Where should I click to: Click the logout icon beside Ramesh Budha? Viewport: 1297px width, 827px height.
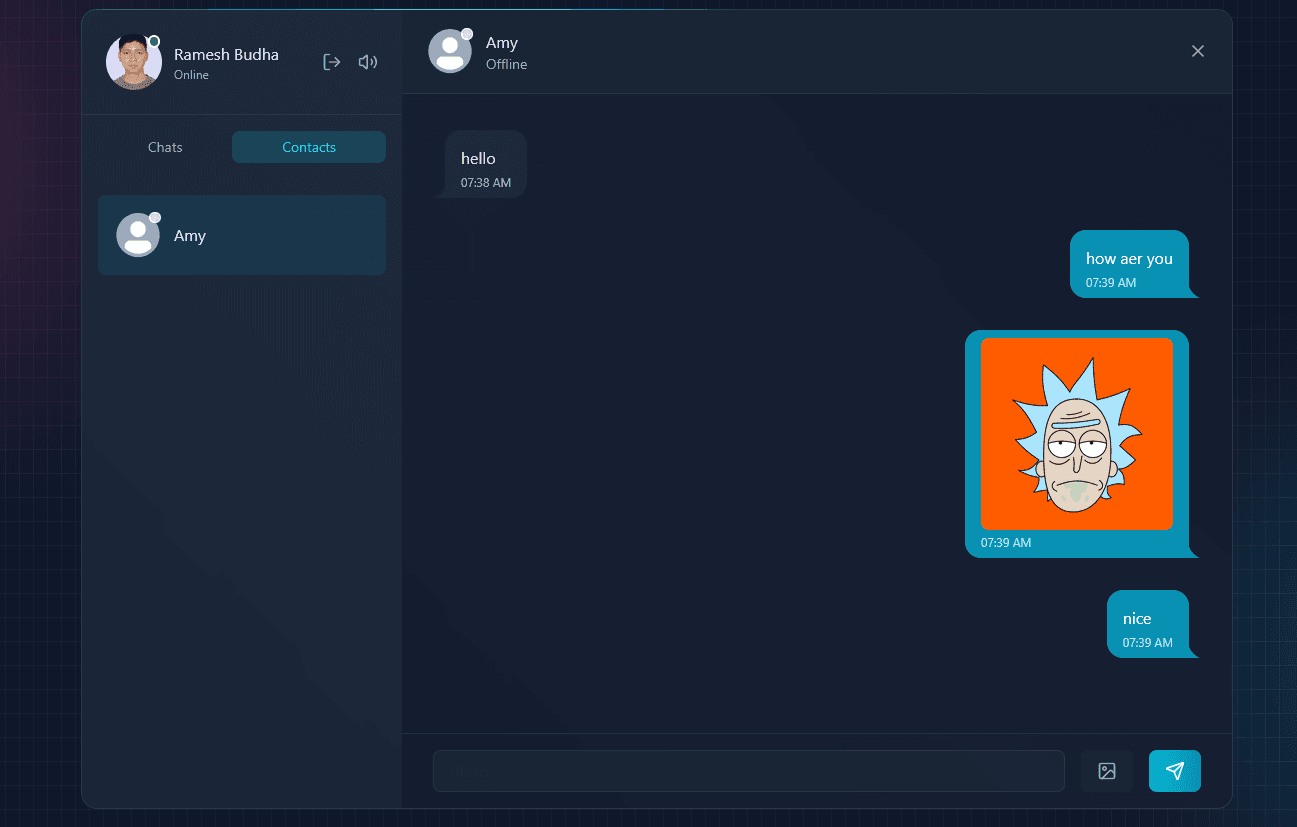coord(331,61)
